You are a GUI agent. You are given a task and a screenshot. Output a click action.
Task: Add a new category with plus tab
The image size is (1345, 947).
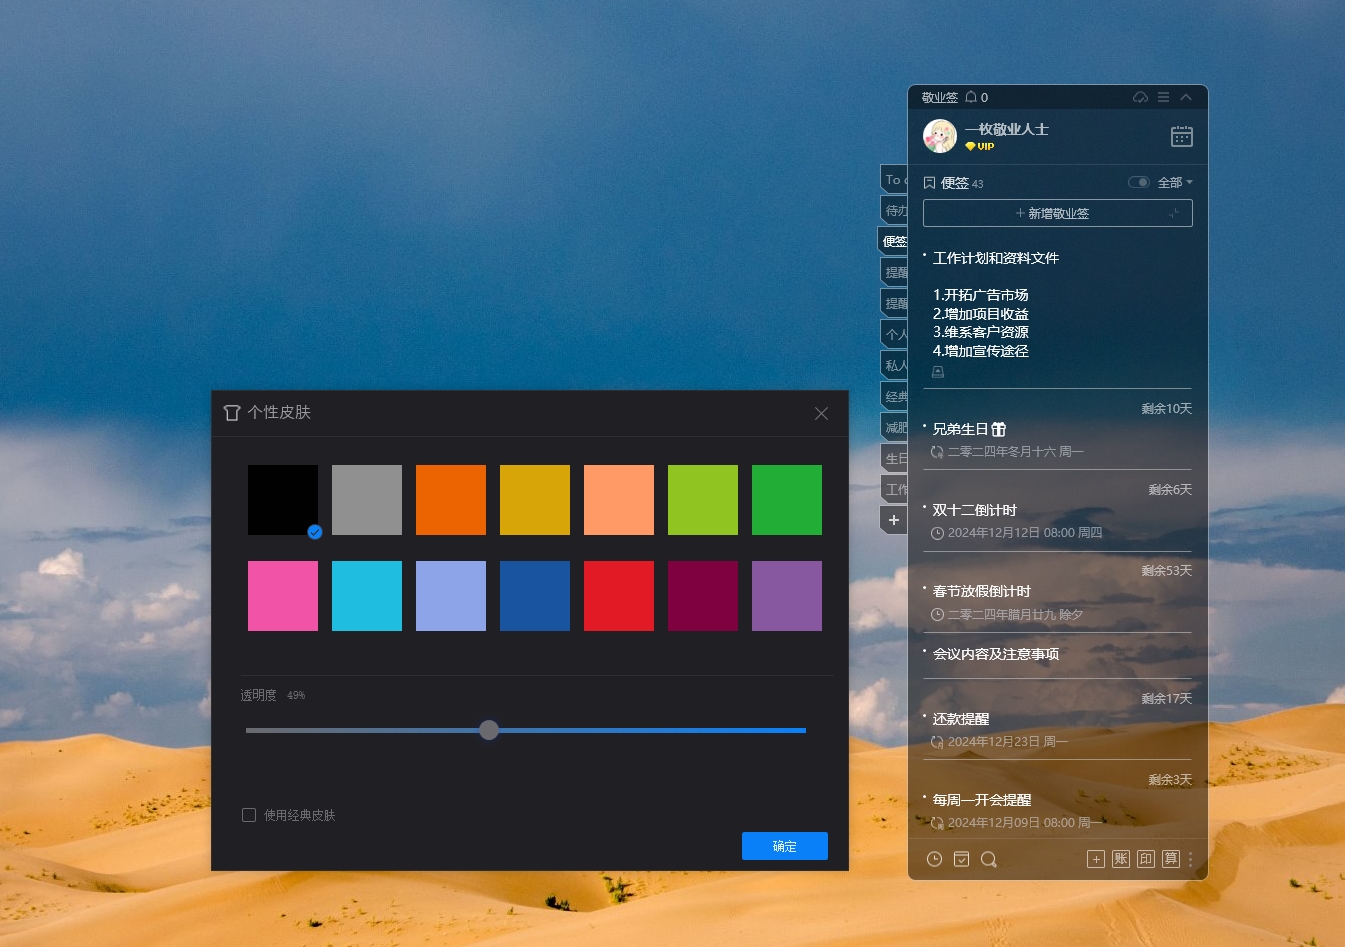(x=894, y=520)
